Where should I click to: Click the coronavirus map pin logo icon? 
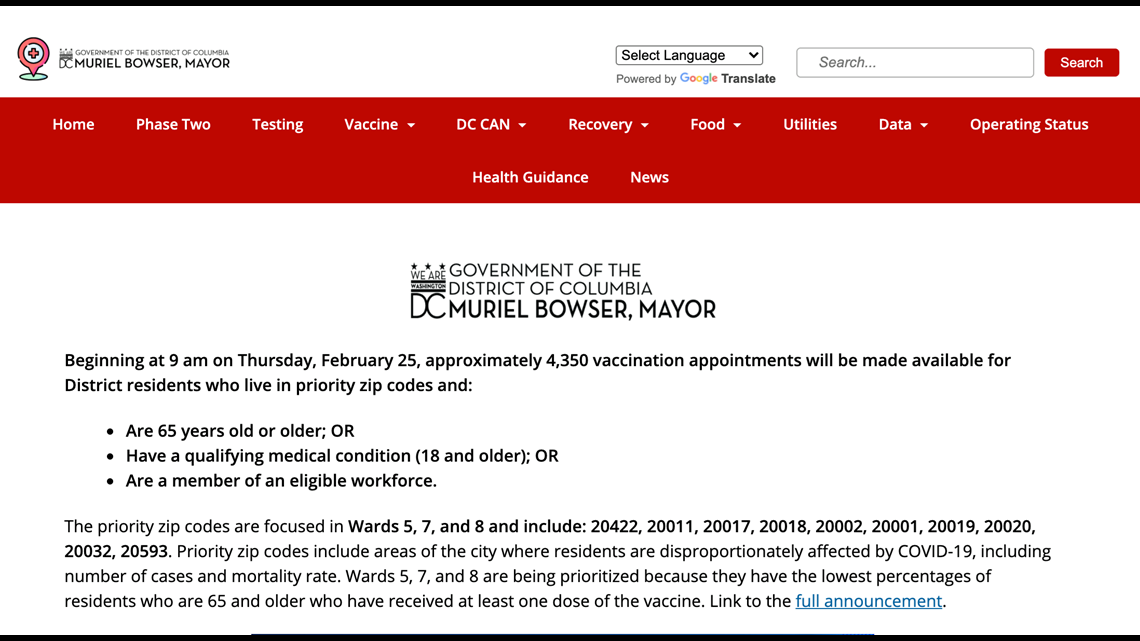tap(33, 59)
